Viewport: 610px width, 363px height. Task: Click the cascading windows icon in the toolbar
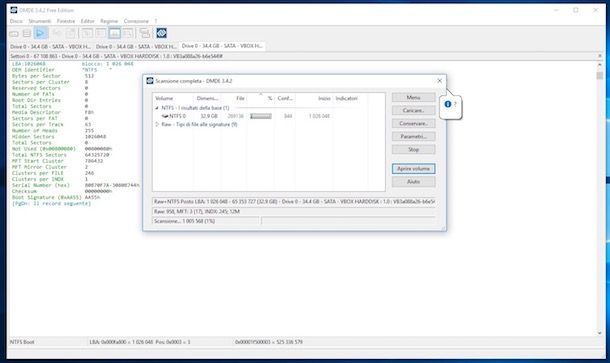tap(145, 33)
